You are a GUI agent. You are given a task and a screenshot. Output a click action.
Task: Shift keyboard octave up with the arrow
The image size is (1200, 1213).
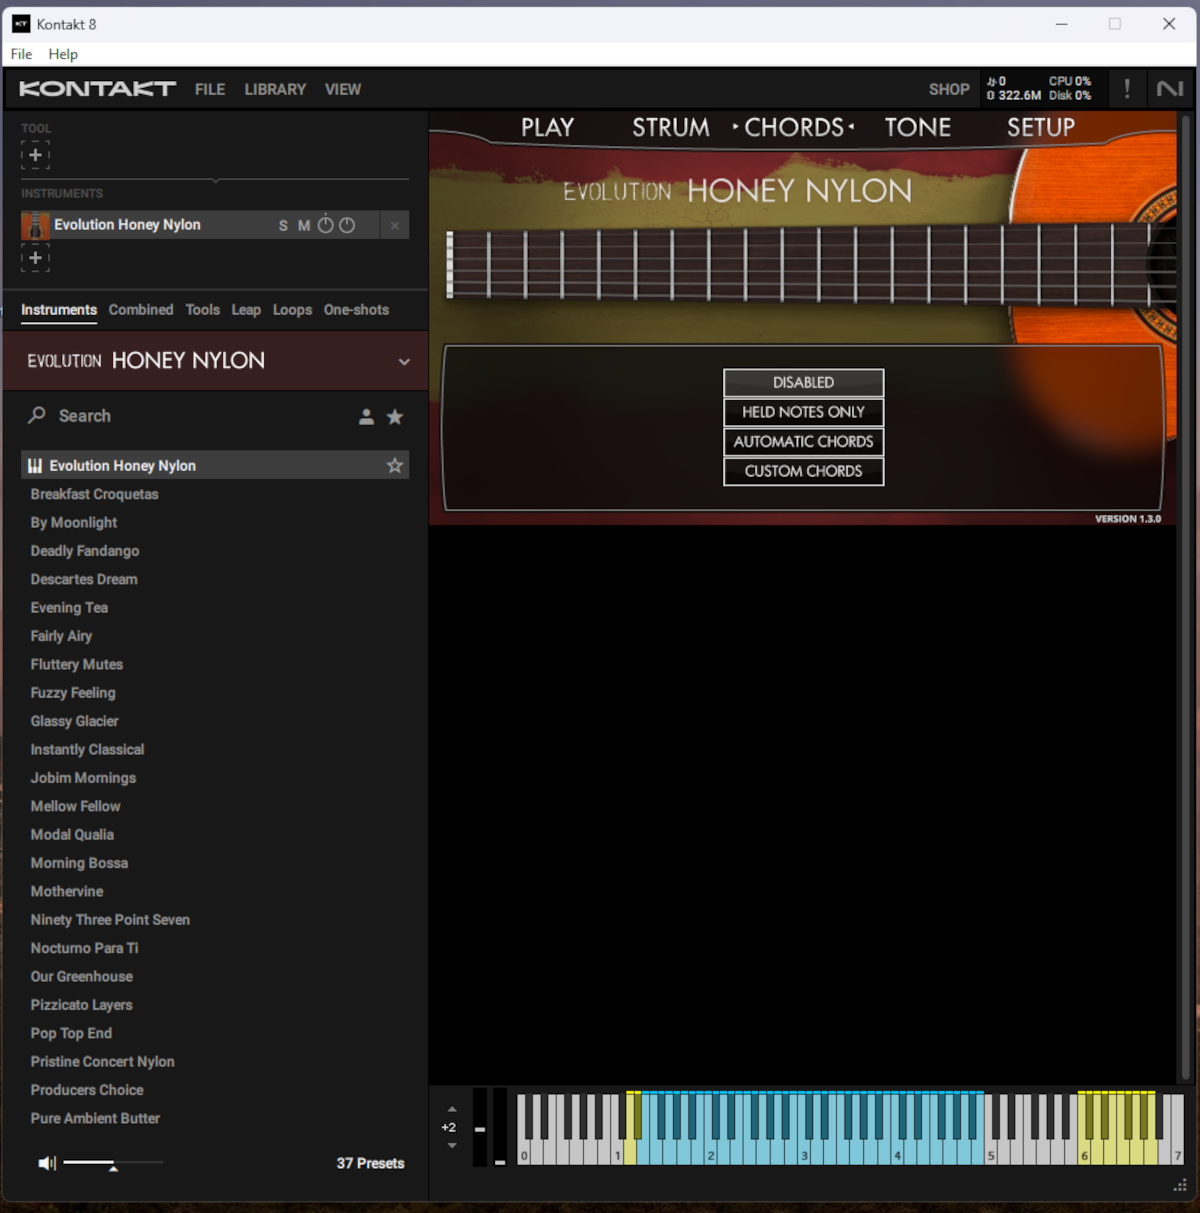452,1109
